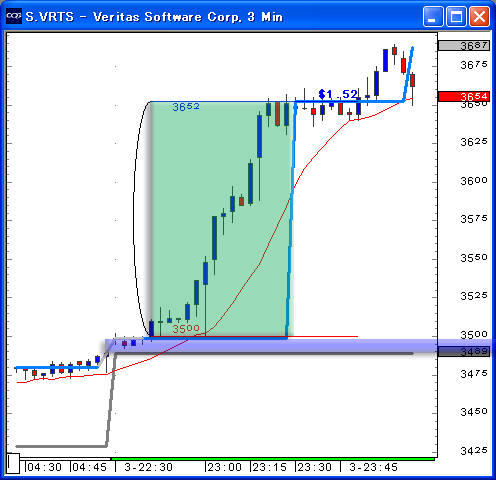This screenshot has width=496, height=480.
Task: Click the 3675 price axis label
Action: point(474,65)
